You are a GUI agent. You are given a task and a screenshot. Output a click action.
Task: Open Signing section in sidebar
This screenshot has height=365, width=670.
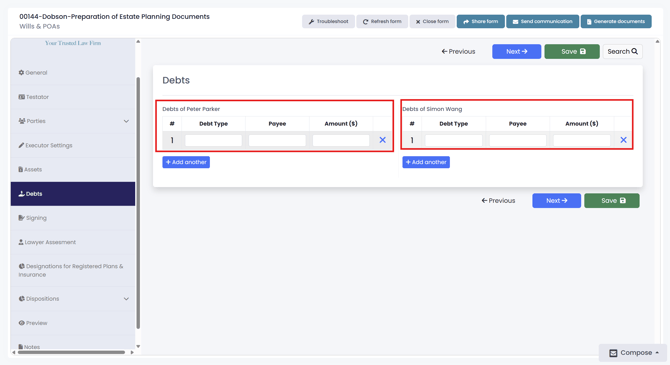tap(73, 218)
